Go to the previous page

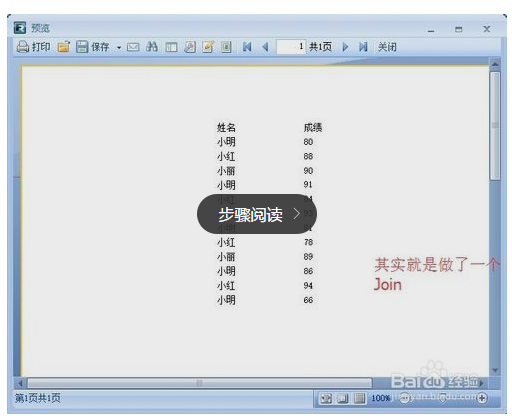[265, 47]
